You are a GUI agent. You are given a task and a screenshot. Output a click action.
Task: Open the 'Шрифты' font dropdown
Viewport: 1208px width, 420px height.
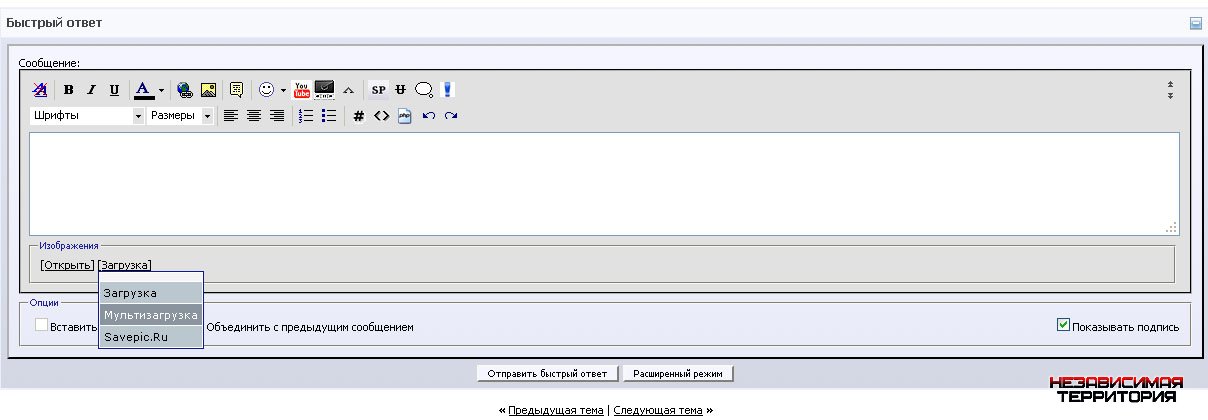point(88,116)
